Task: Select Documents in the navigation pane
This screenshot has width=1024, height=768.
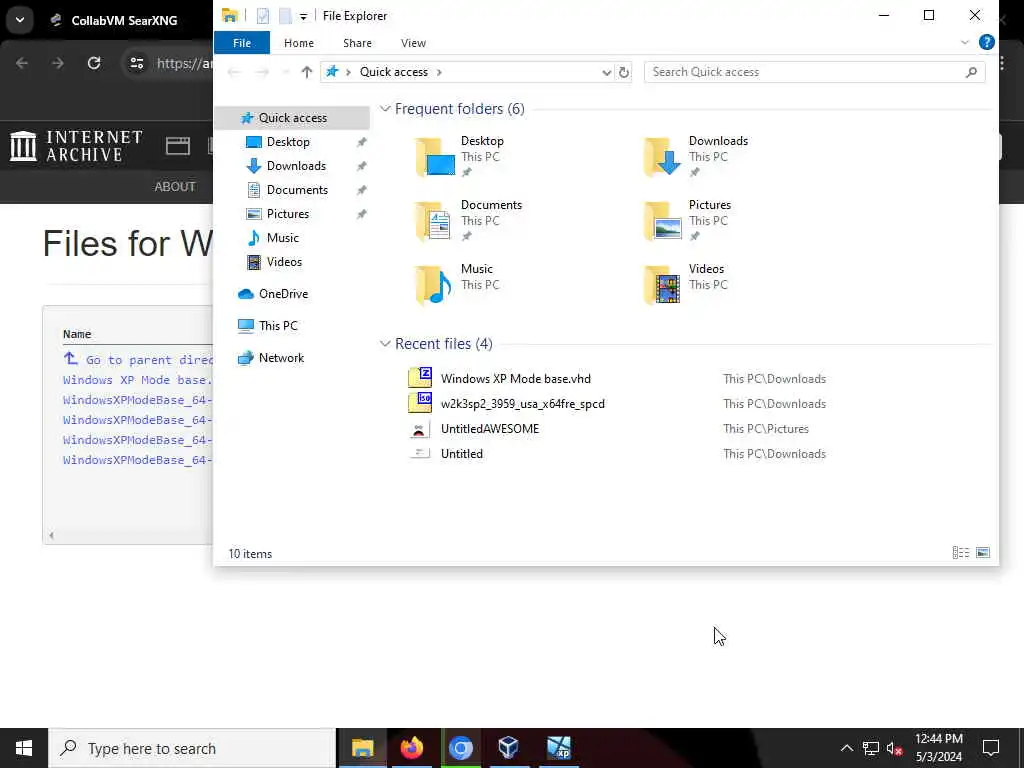Action: click(297, 190)
